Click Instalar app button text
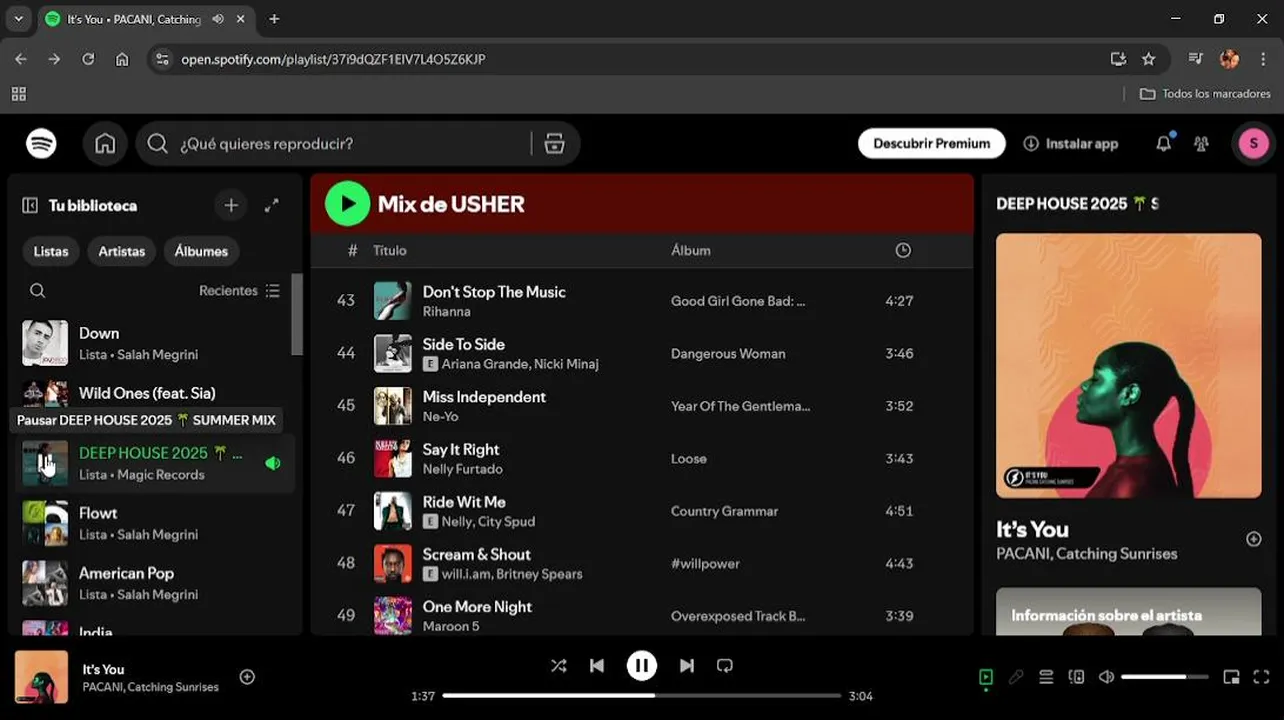Image resolution: width=1284 pixels, height=720 pixels. pos(1082,144)
